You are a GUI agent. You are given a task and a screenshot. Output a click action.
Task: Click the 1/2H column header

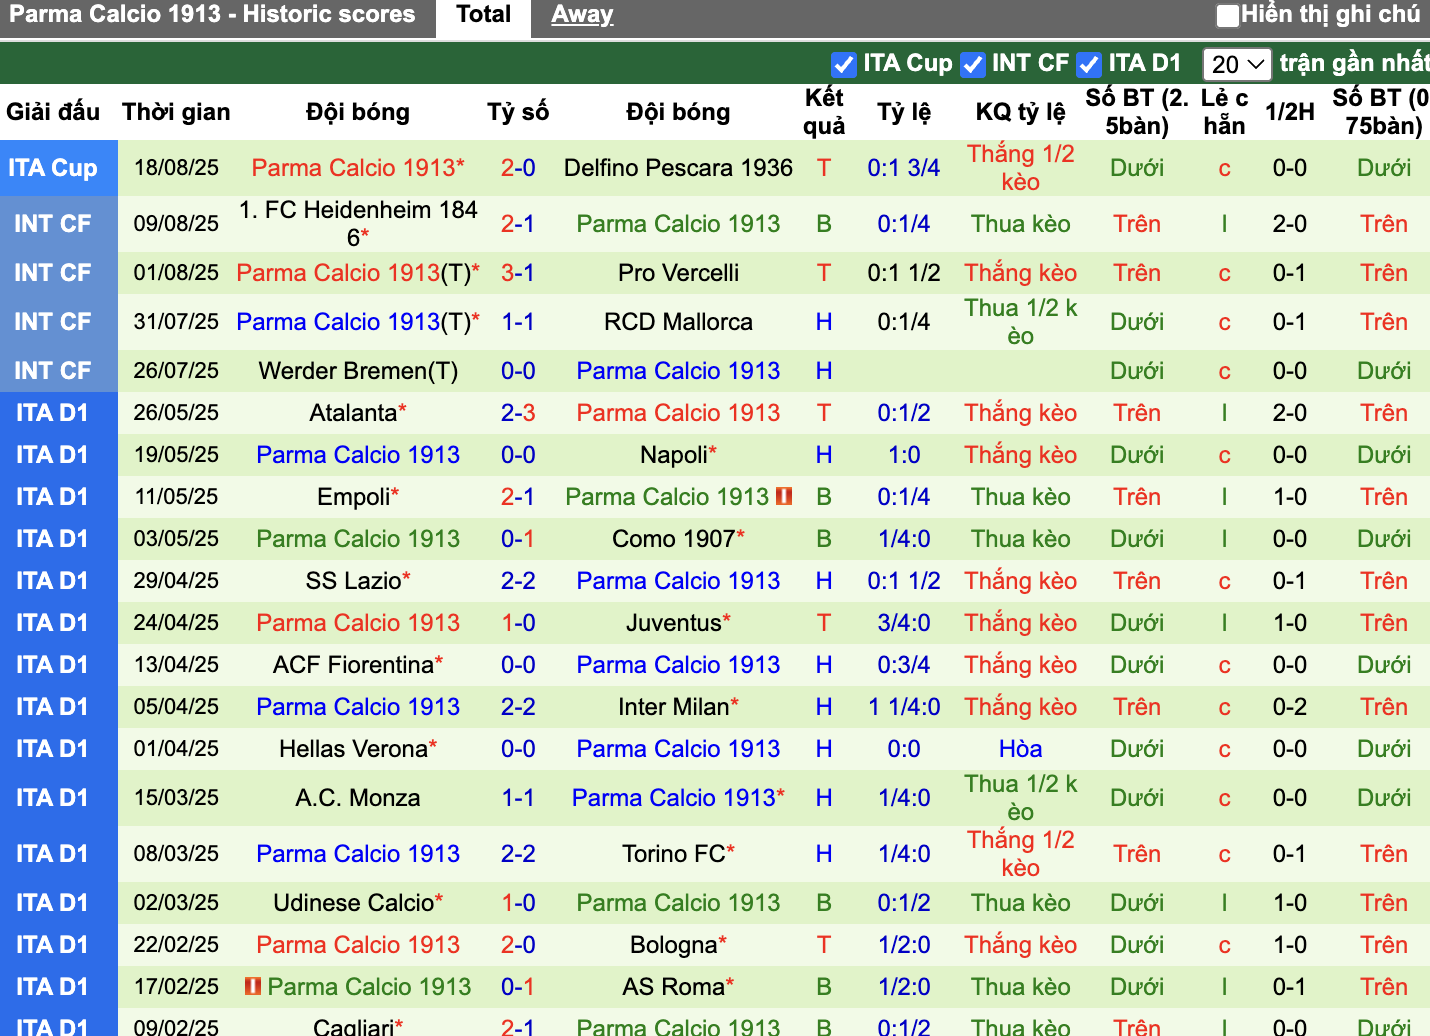tap(1289, 112)
